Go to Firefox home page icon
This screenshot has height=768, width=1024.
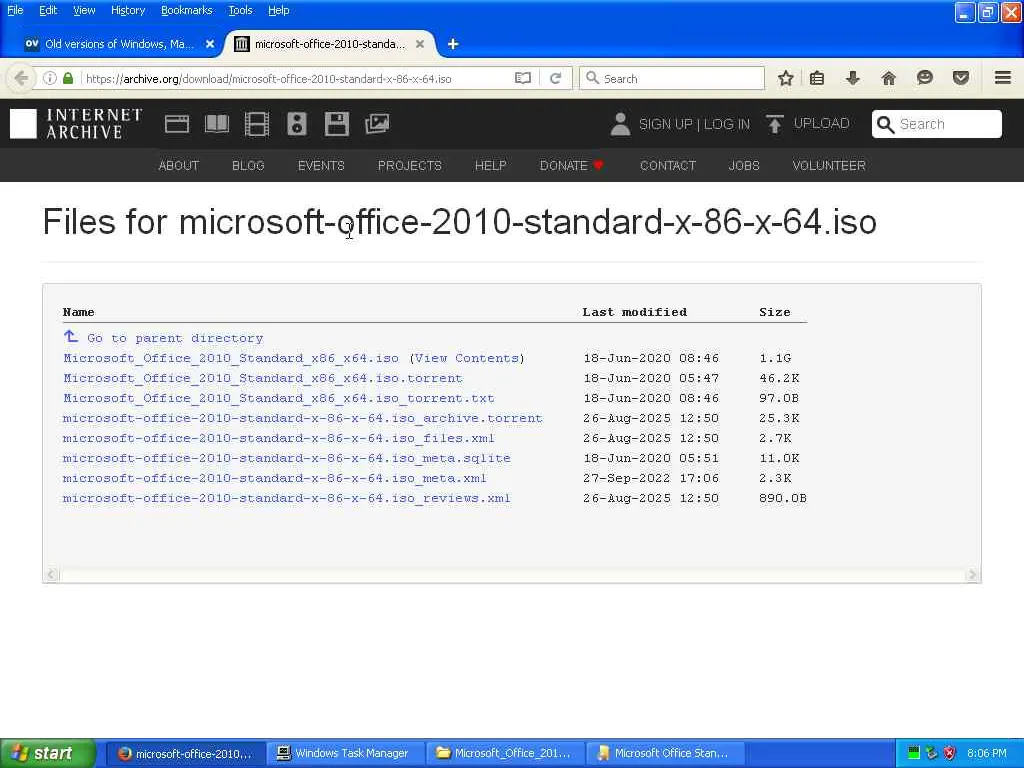[x=888, y=78]
